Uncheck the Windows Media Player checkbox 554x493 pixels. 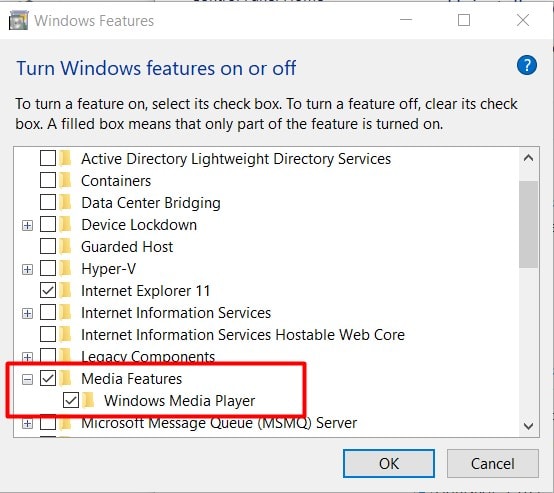pos(71,400)
